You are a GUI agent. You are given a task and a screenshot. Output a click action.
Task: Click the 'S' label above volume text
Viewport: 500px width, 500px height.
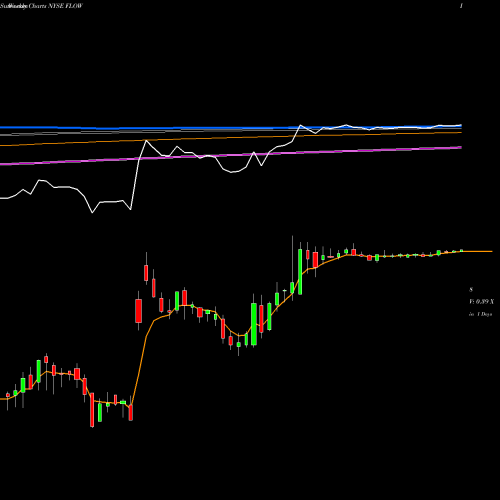(471, 289)
